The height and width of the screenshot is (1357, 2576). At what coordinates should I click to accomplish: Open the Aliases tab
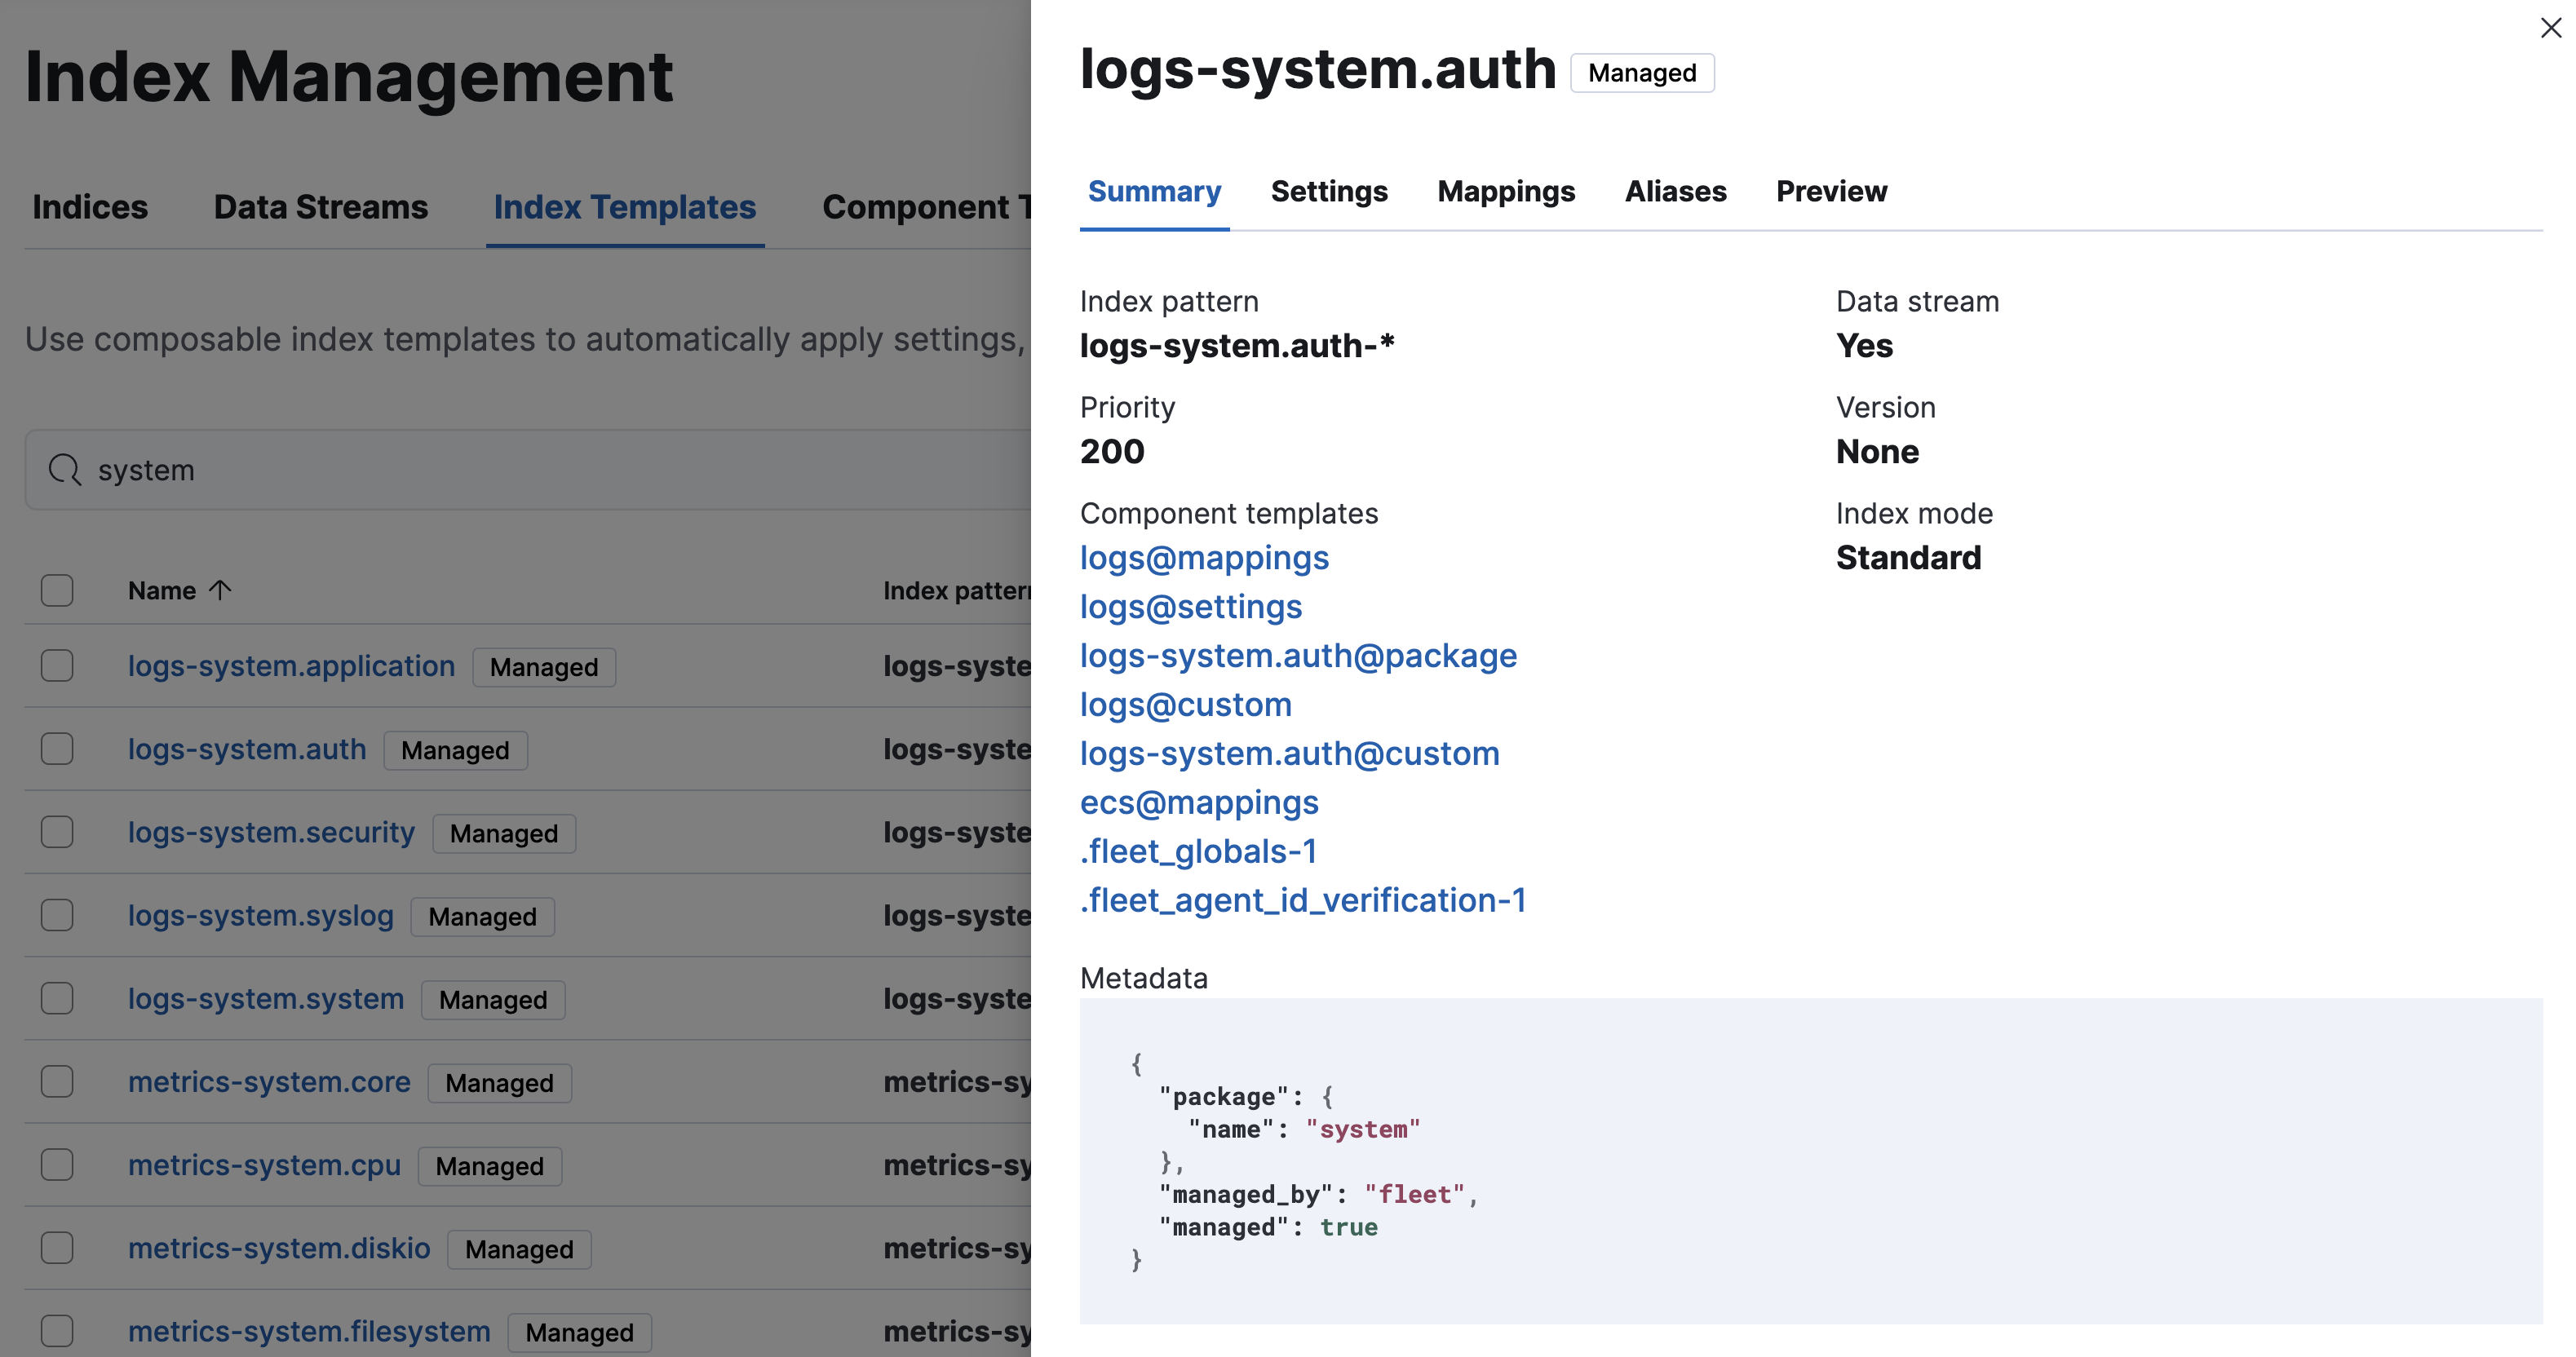click(x=1675, y=191)
